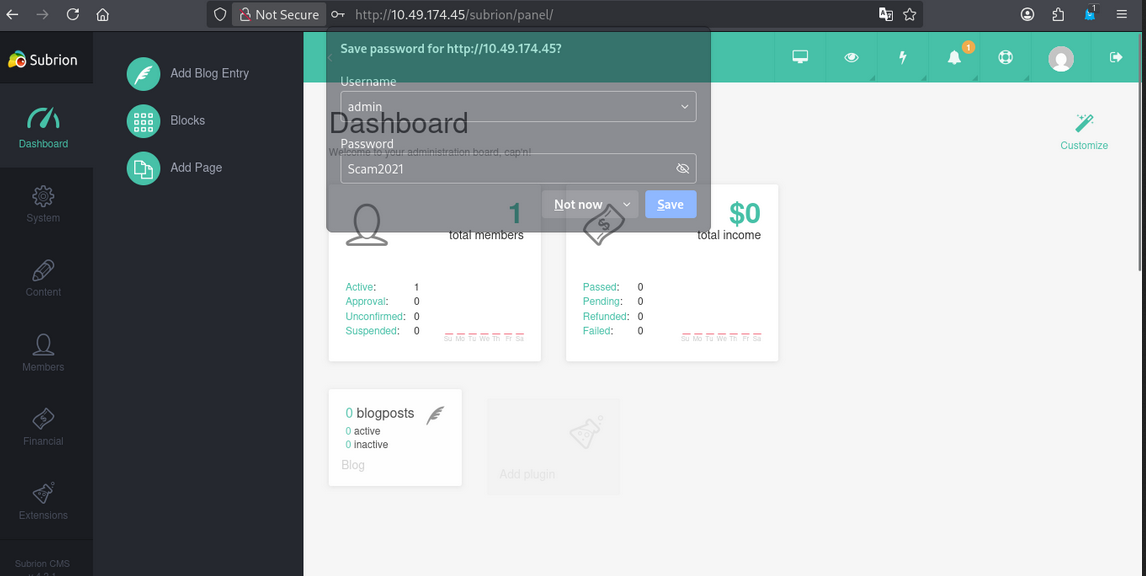Expand the username dropdown in save dialog
Image resolution: width=1146 pixels, height=576 pixels.
click(x=684, y=107)
